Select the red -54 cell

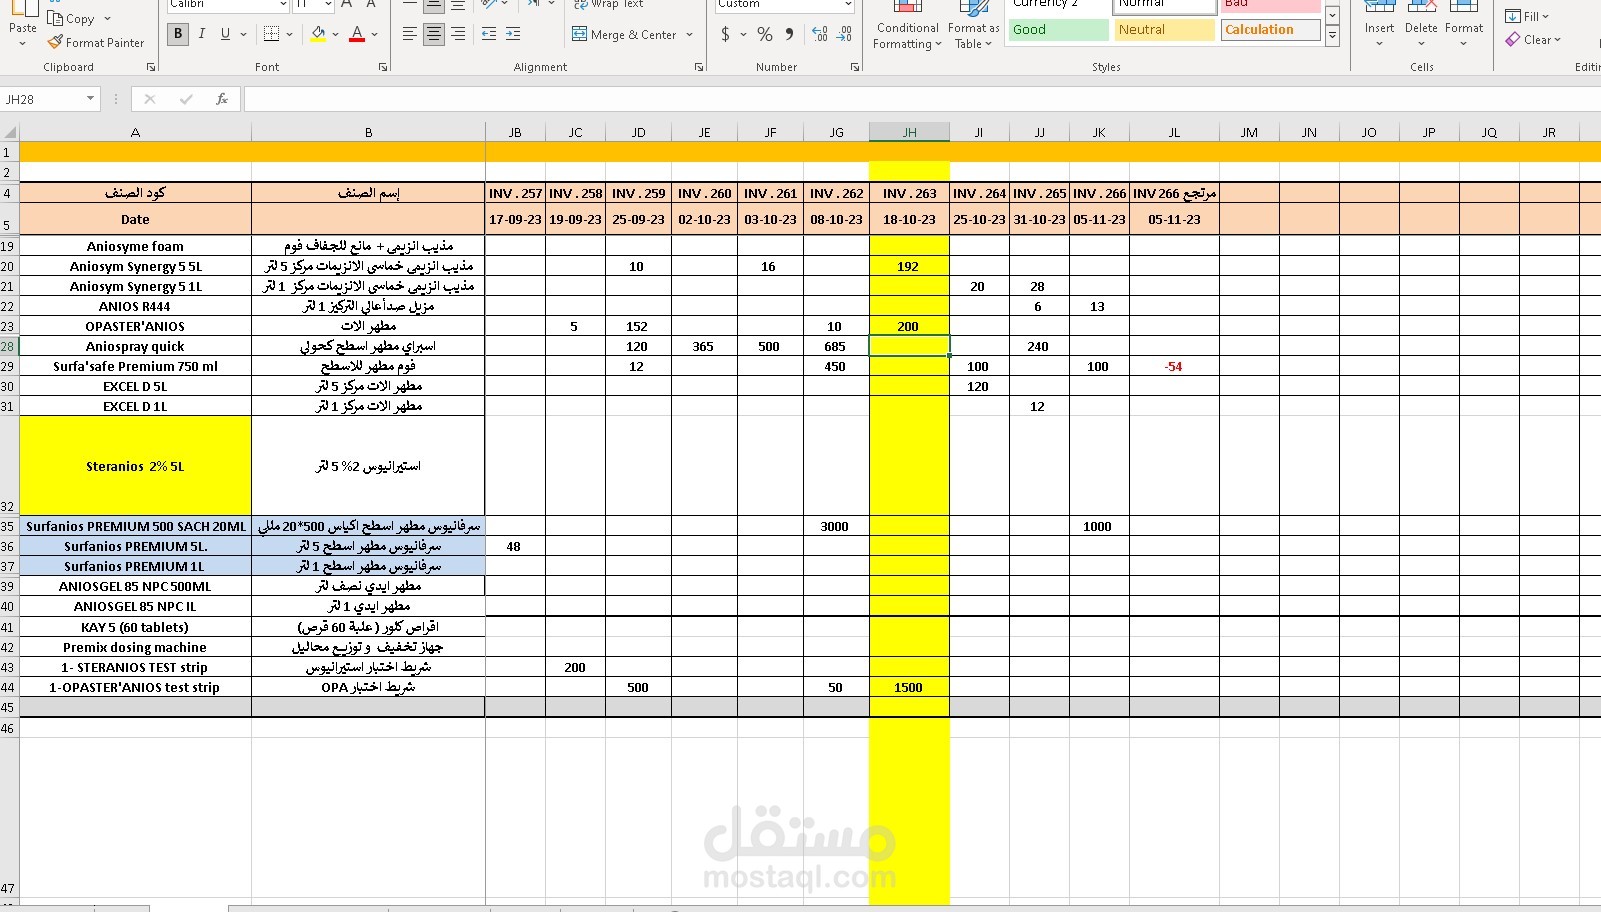click(1174, 366)
